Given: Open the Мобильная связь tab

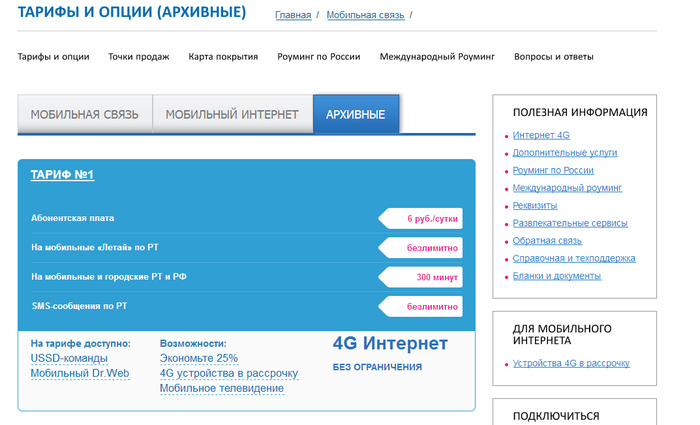Looking at the screenshot, I should tap(85, 115).
